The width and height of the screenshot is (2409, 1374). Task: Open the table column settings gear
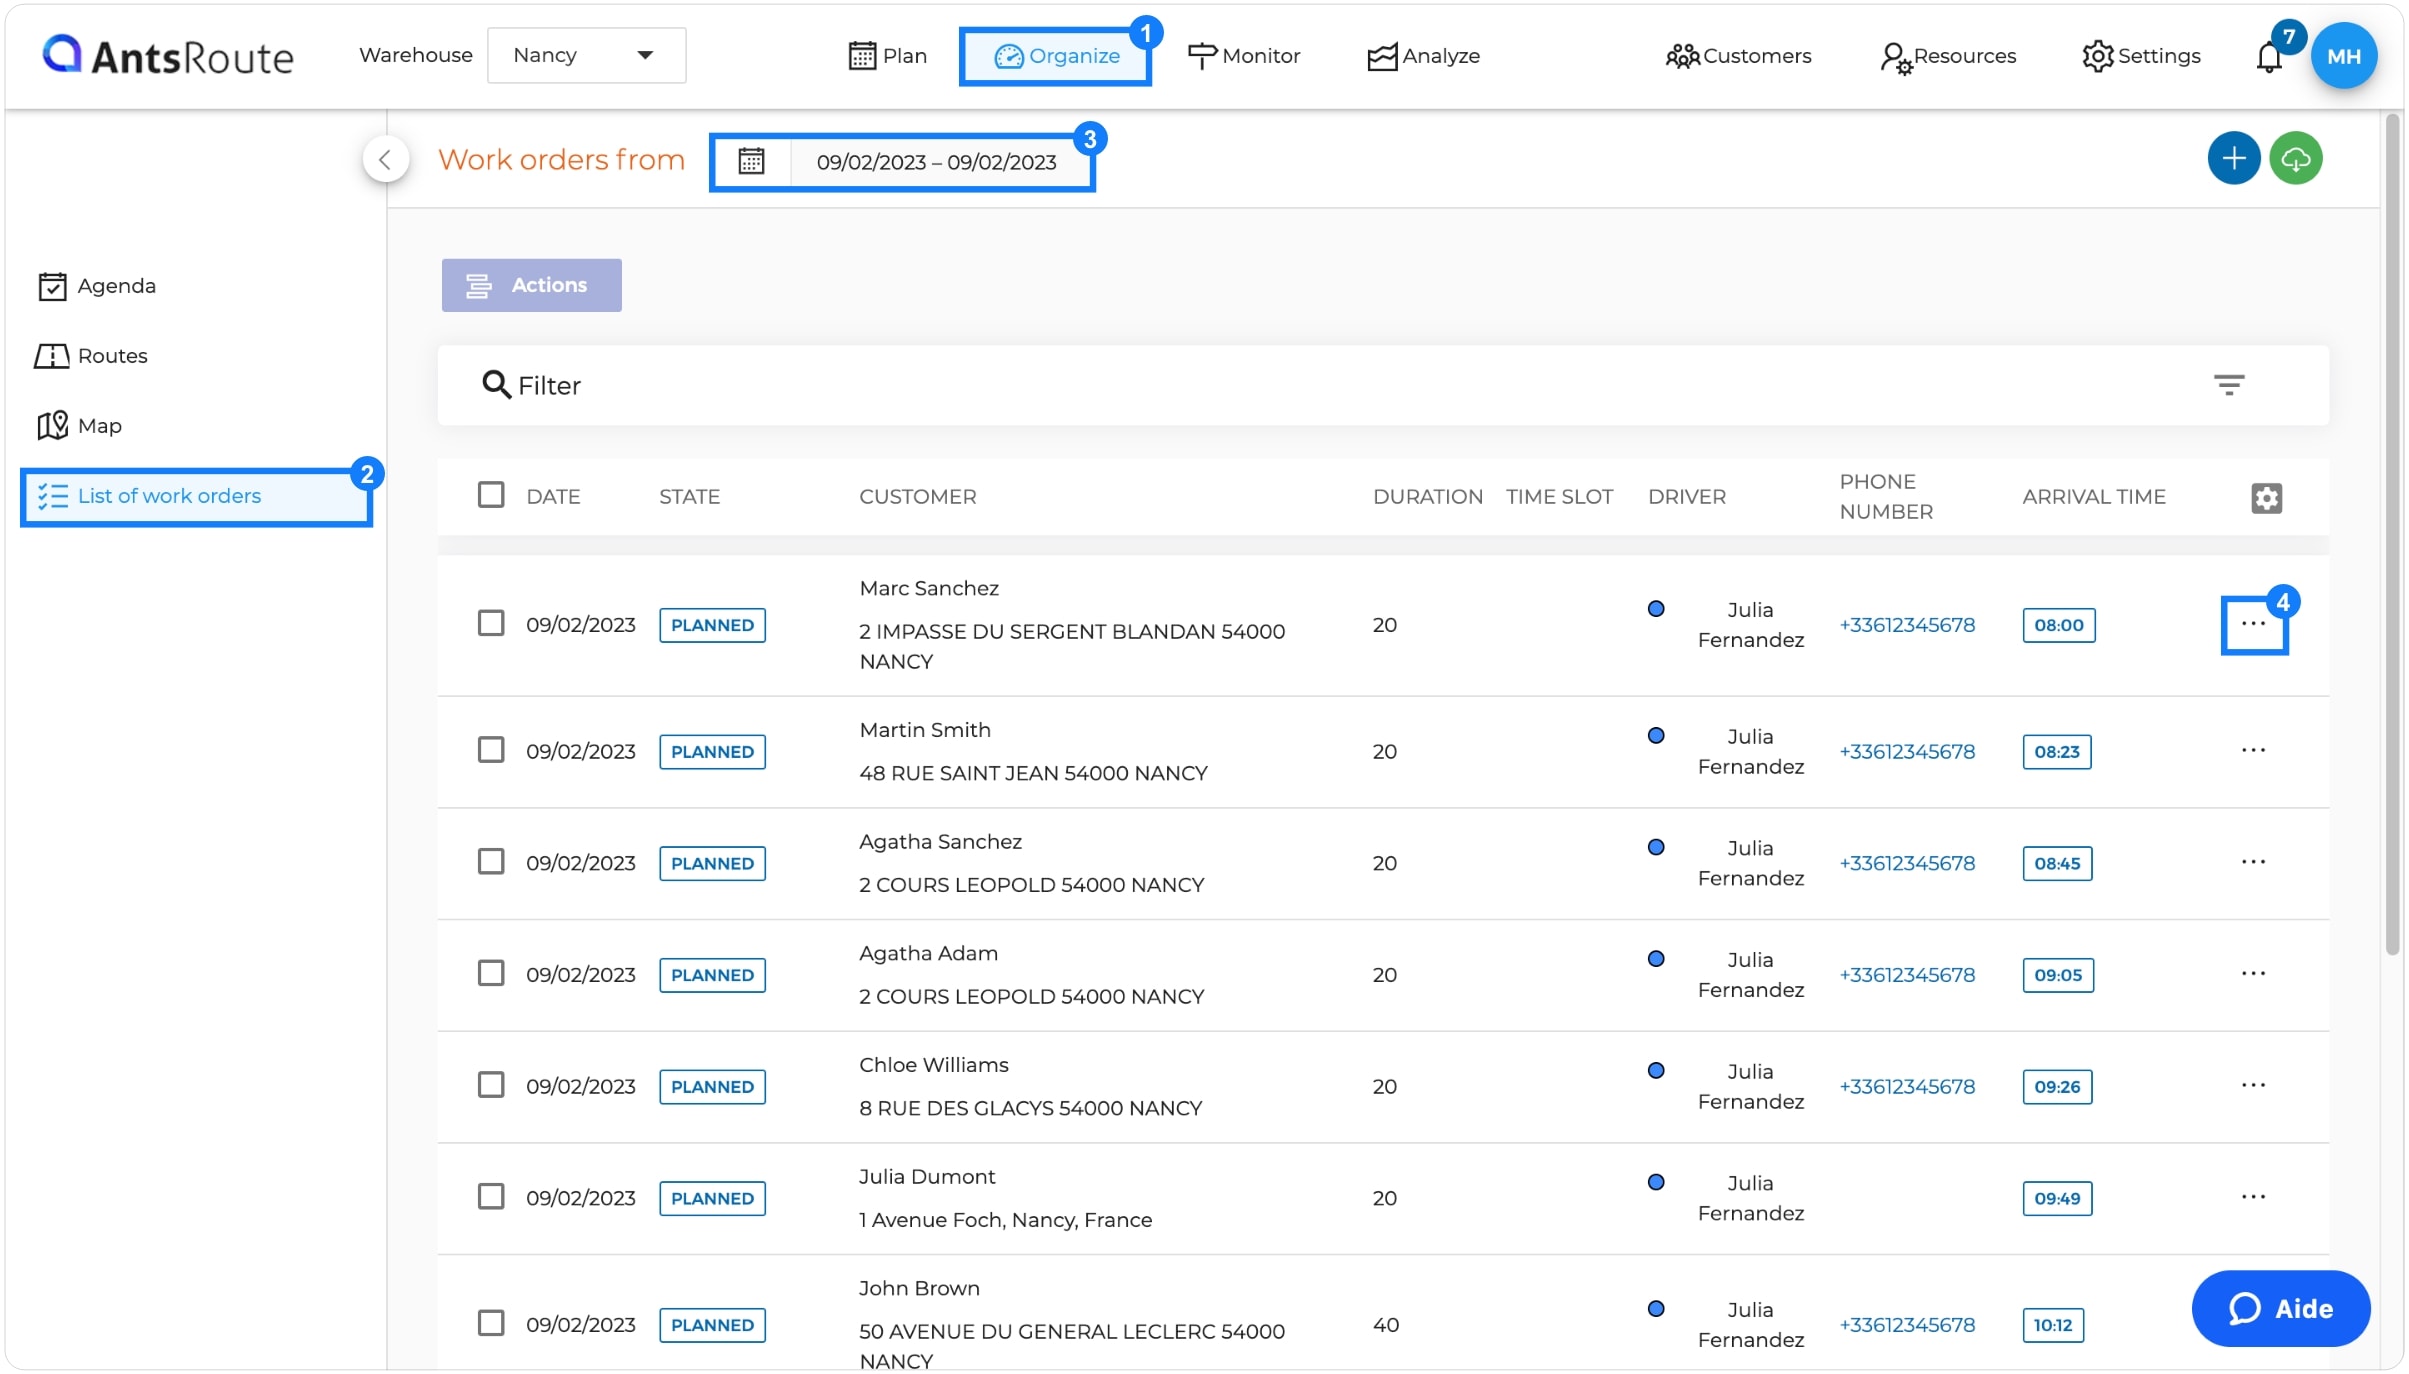pyautogui.click(x=2266, y=498)
